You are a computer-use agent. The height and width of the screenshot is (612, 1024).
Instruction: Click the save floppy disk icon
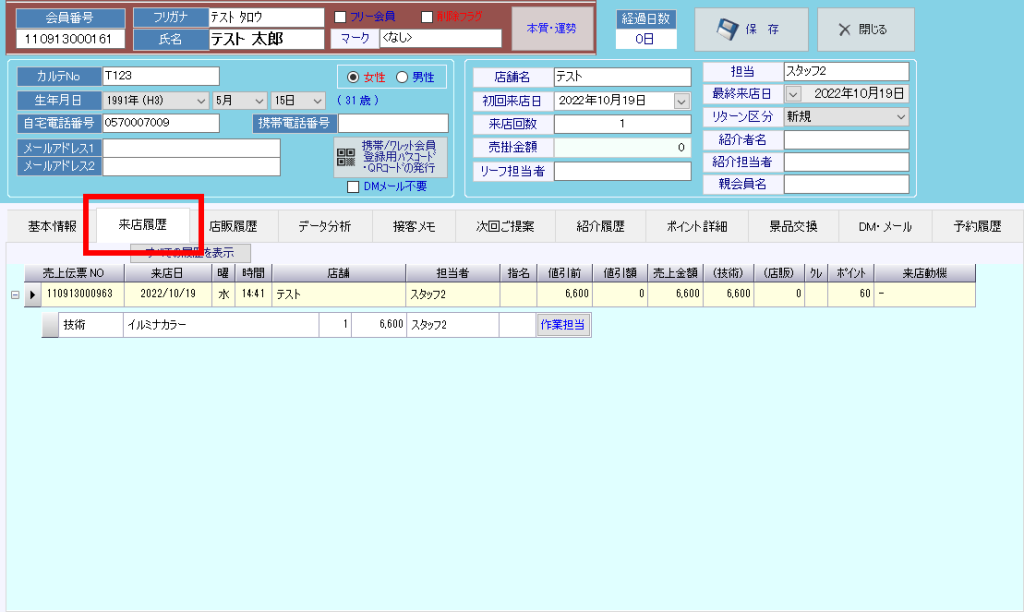pyautogui.click(x=728, y=30)
